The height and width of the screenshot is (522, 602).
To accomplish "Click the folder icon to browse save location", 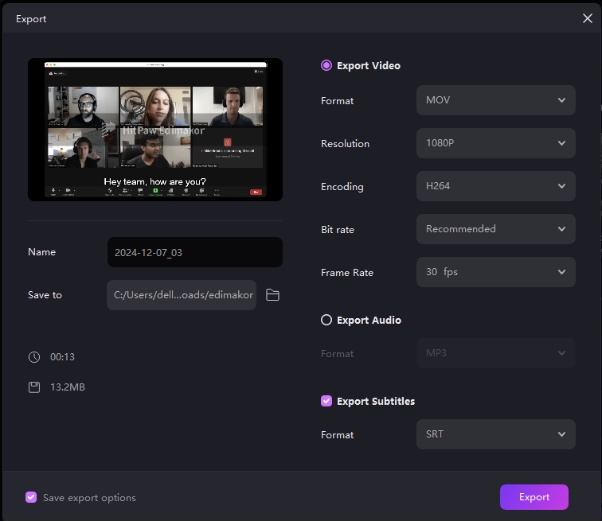I will (272, 295).
